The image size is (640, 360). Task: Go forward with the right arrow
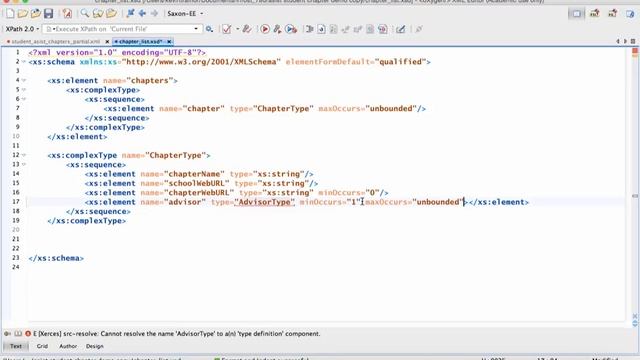click(154, 13)
